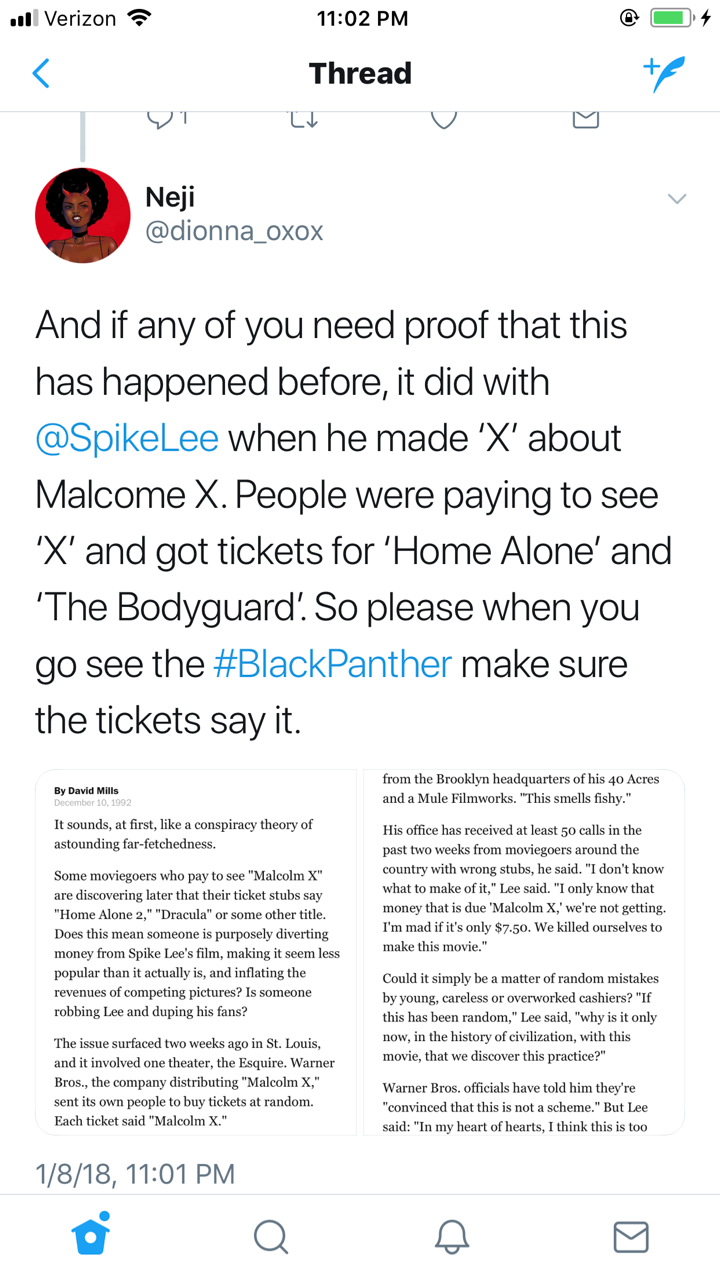The height and width of the screenshot is (1280, 720).
Task: Open the Messages envelope in bottom bar
Action: click(x=631, y=1236)
